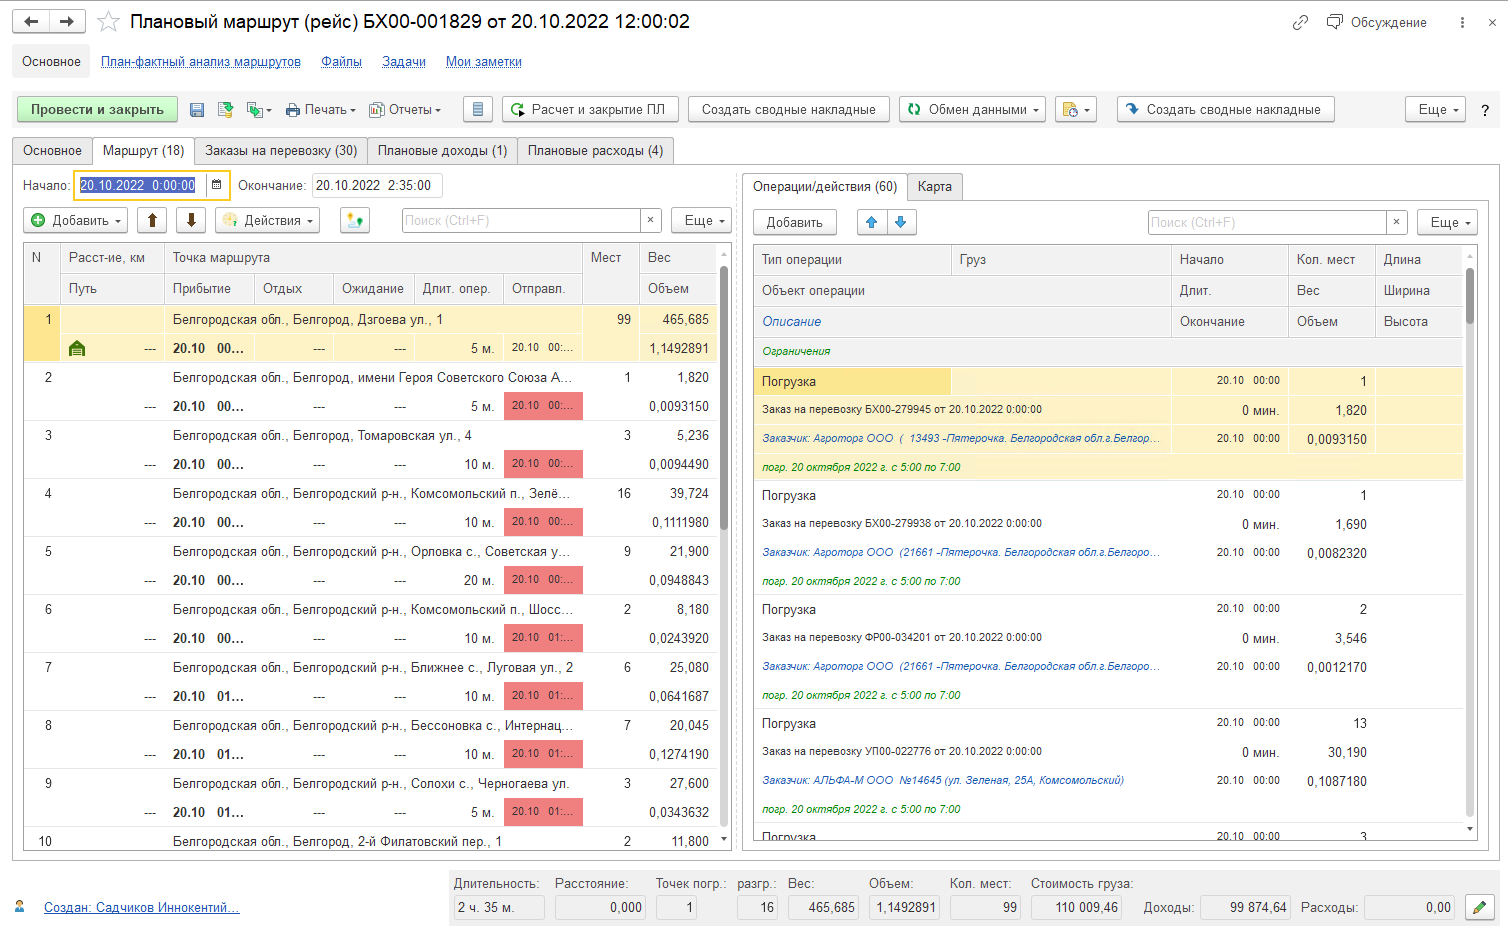1508x936 pixels.
Task: Click the route points search field
Action: (x=521, y=220)
